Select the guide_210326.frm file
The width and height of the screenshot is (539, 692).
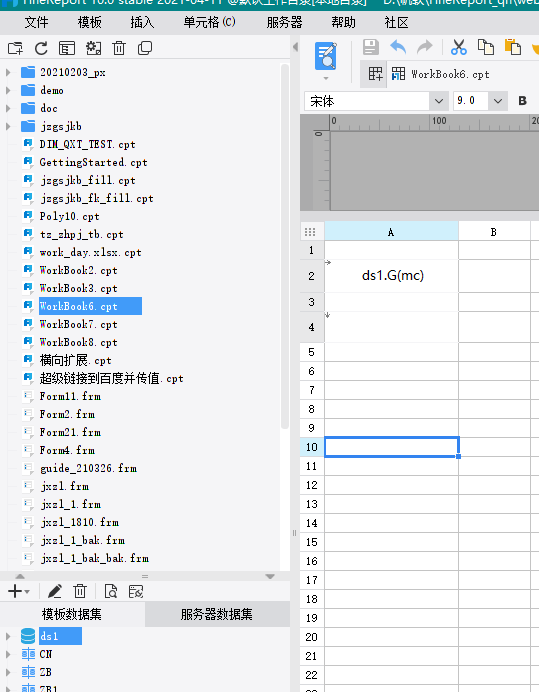88,468
